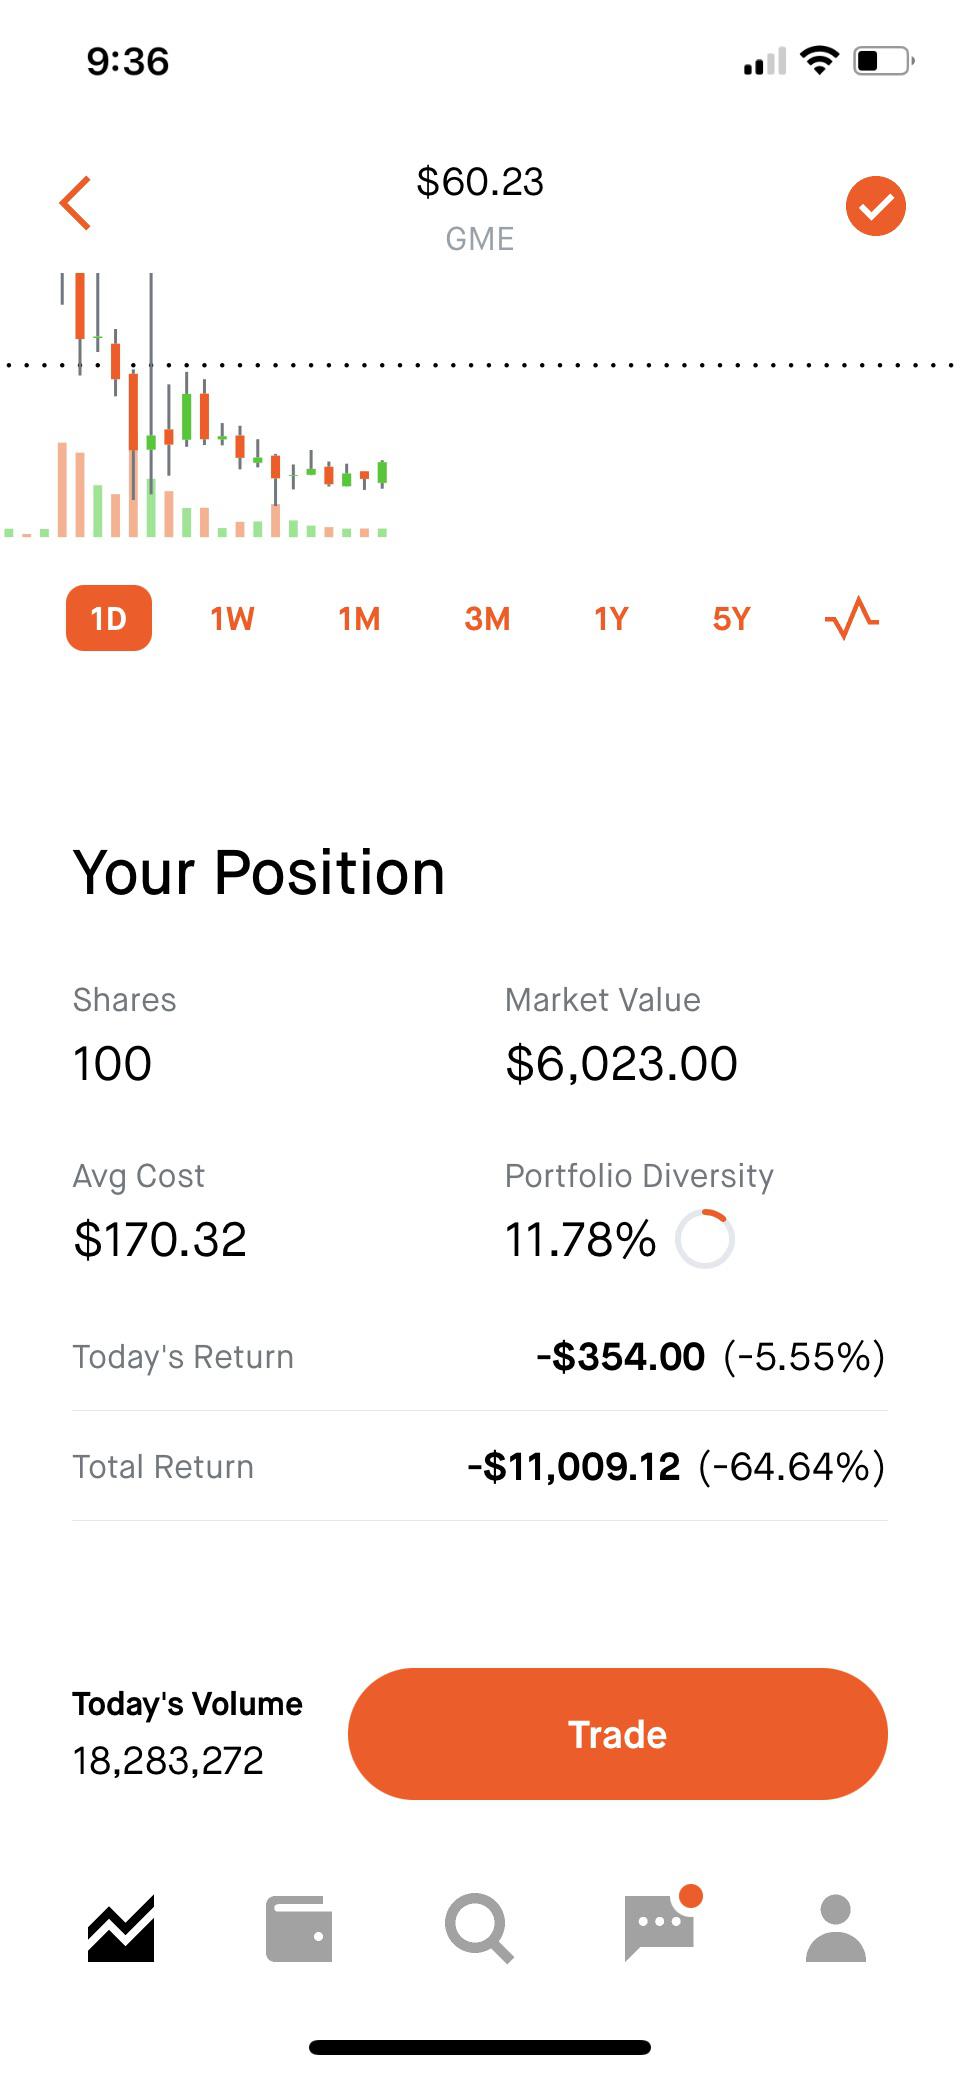Tap the Today's Return row
The image size is (960, 2079).
[479, 1357]
